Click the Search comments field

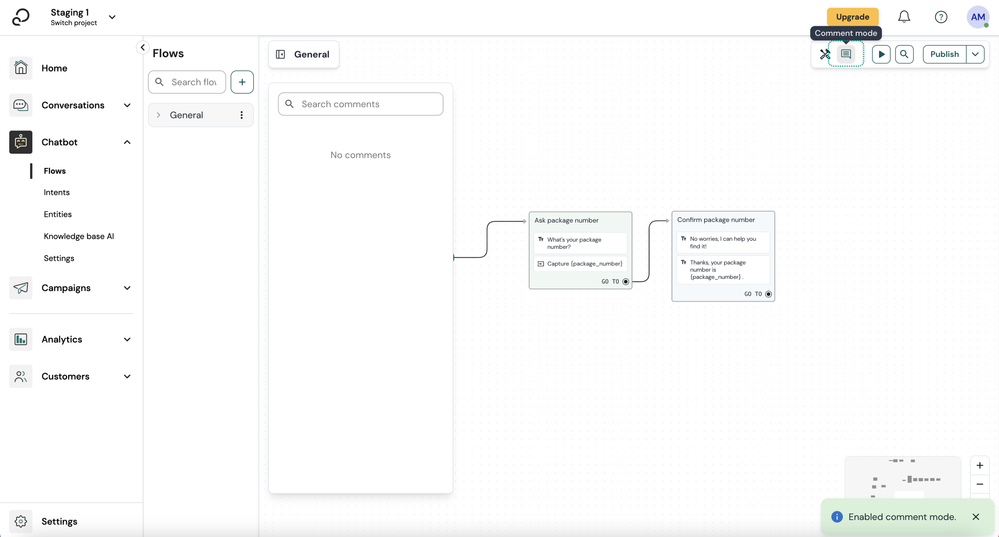pos(361,104)
